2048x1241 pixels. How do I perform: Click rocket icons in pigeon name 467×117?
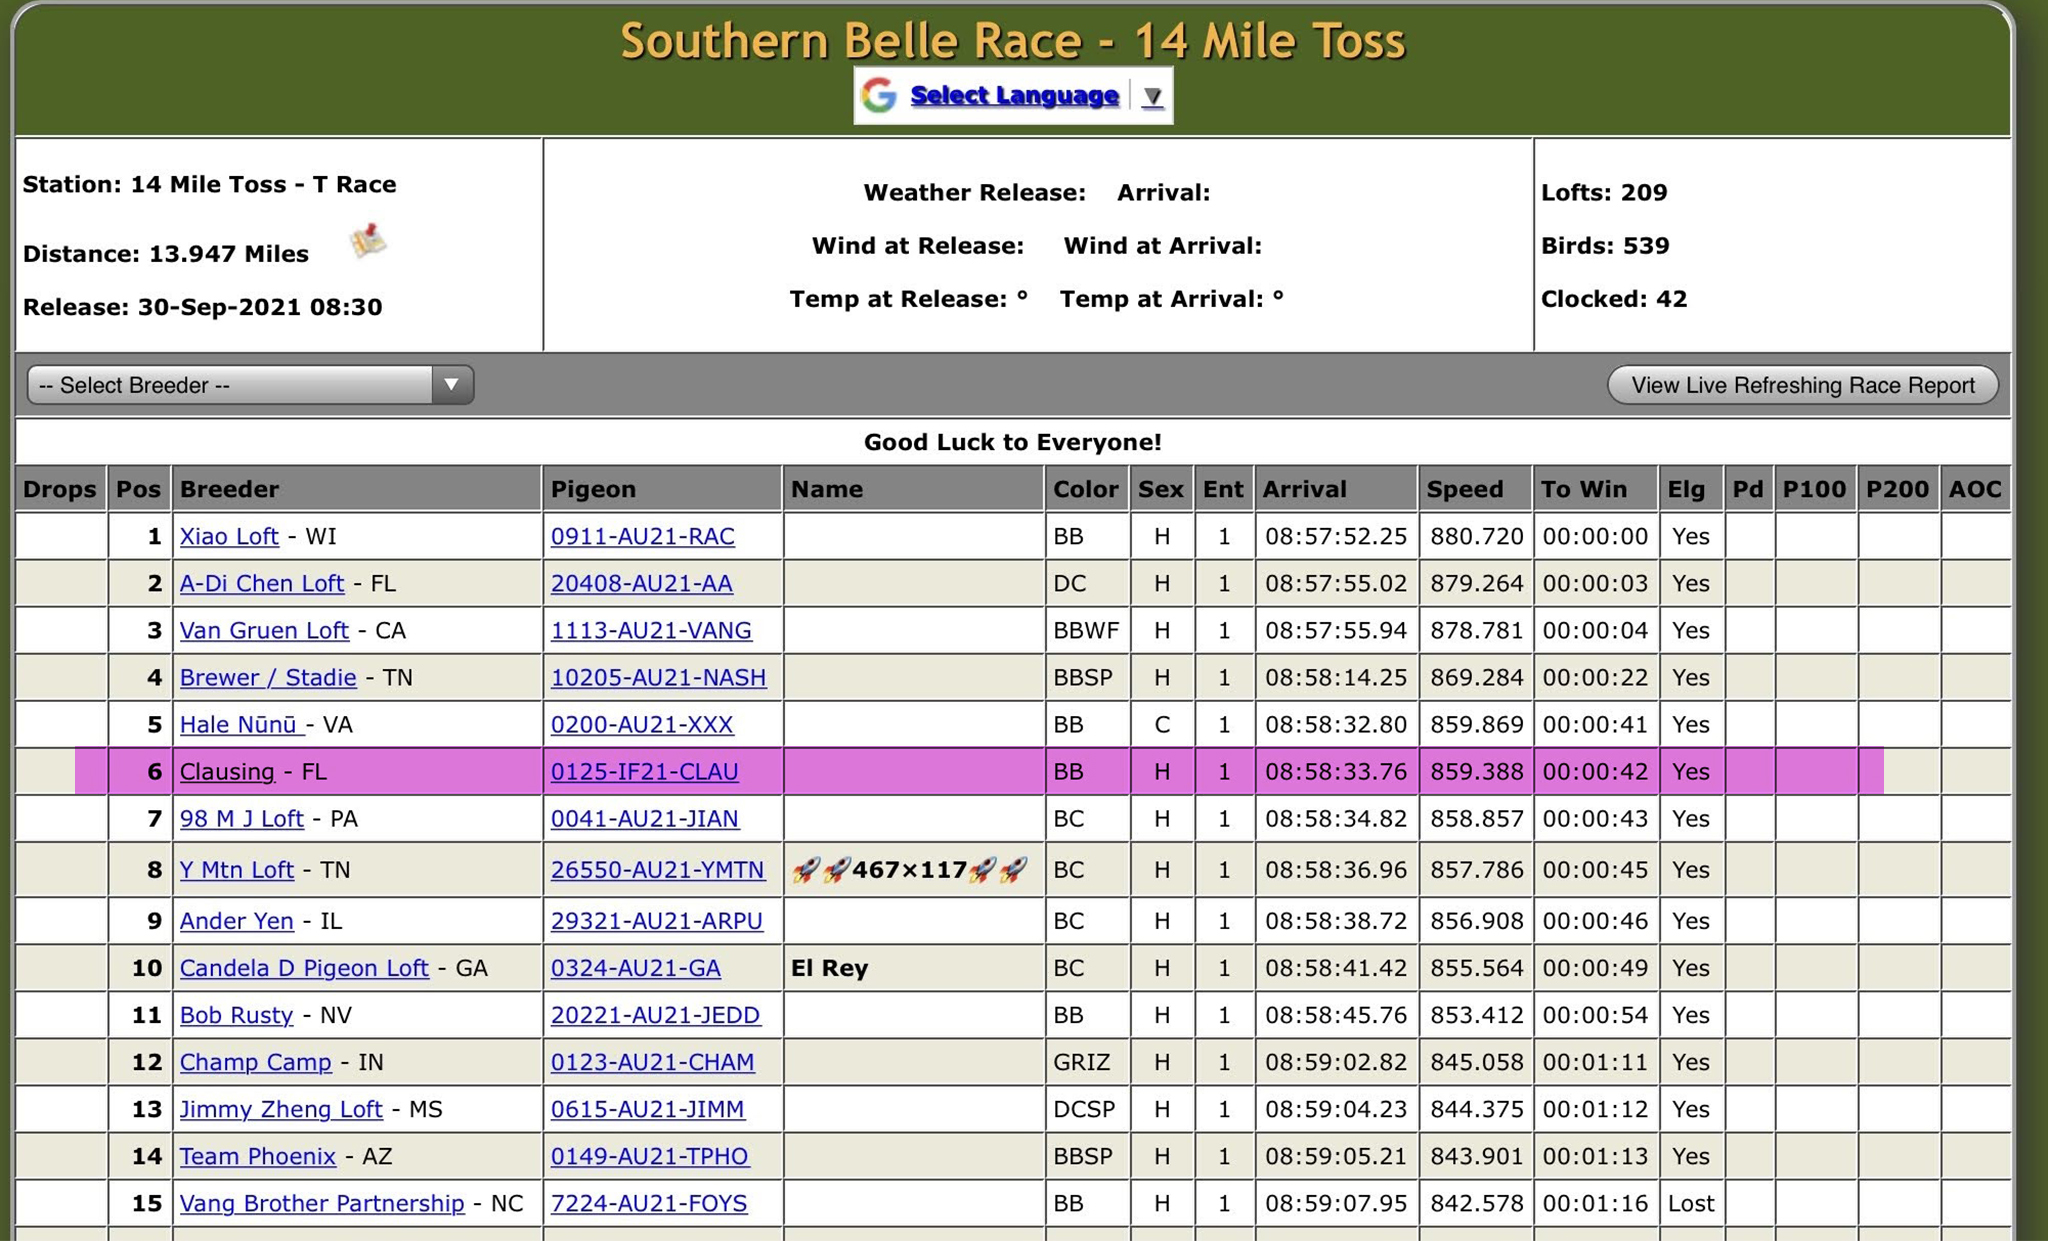[820, 869]
